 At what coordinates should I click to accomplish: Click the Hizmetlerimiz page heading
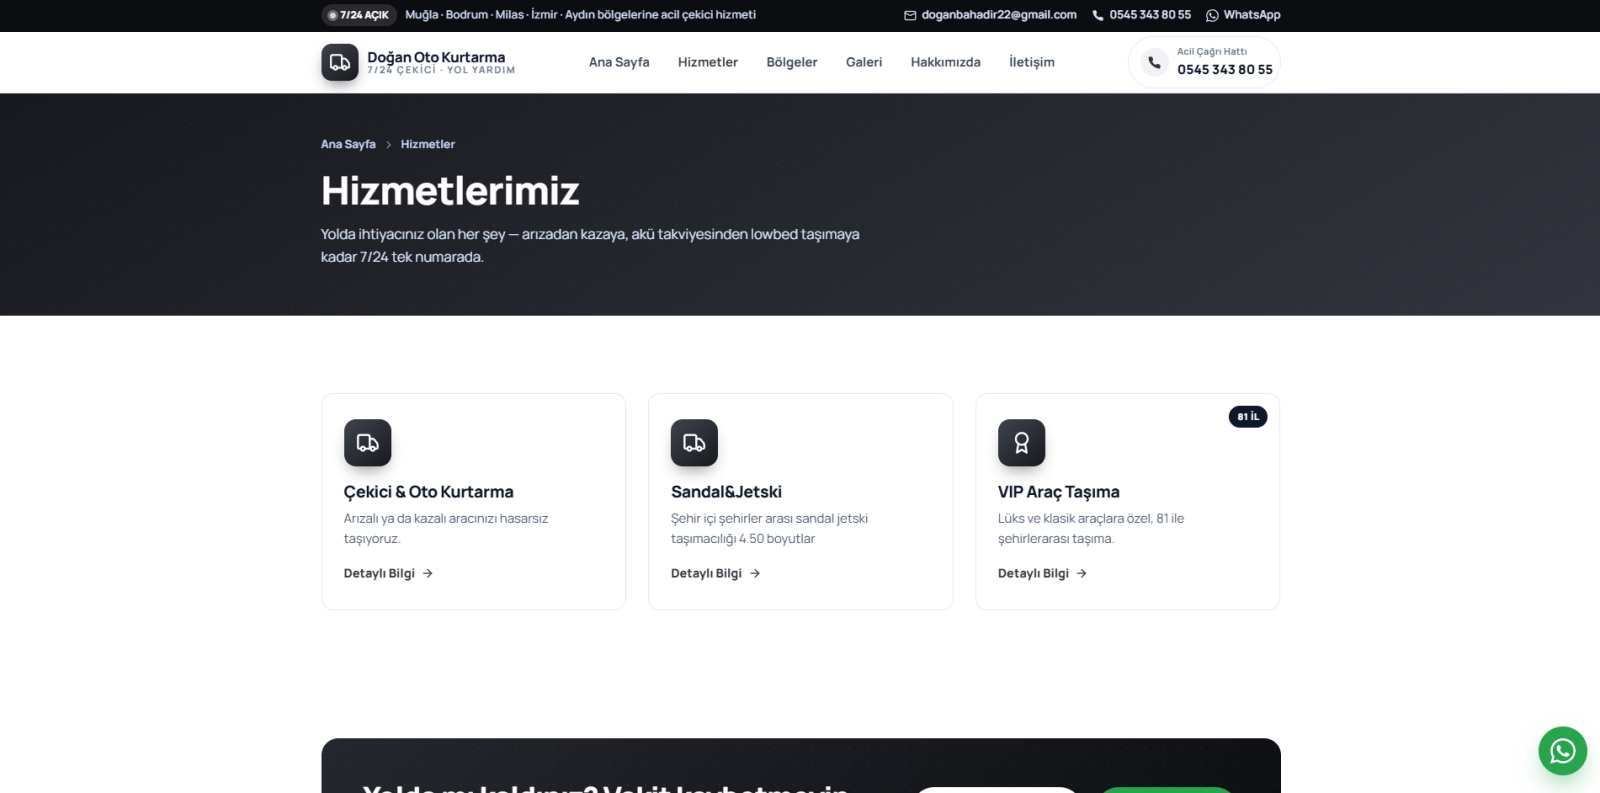tap(450, 191)
